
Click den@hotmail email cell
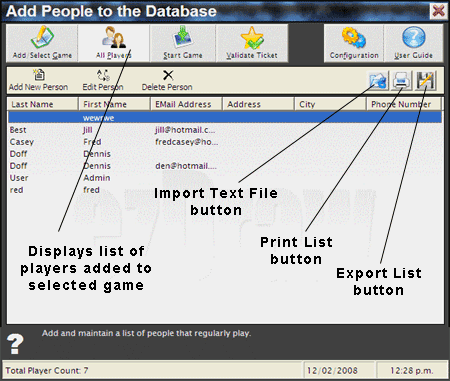click(x=186, y=166)
